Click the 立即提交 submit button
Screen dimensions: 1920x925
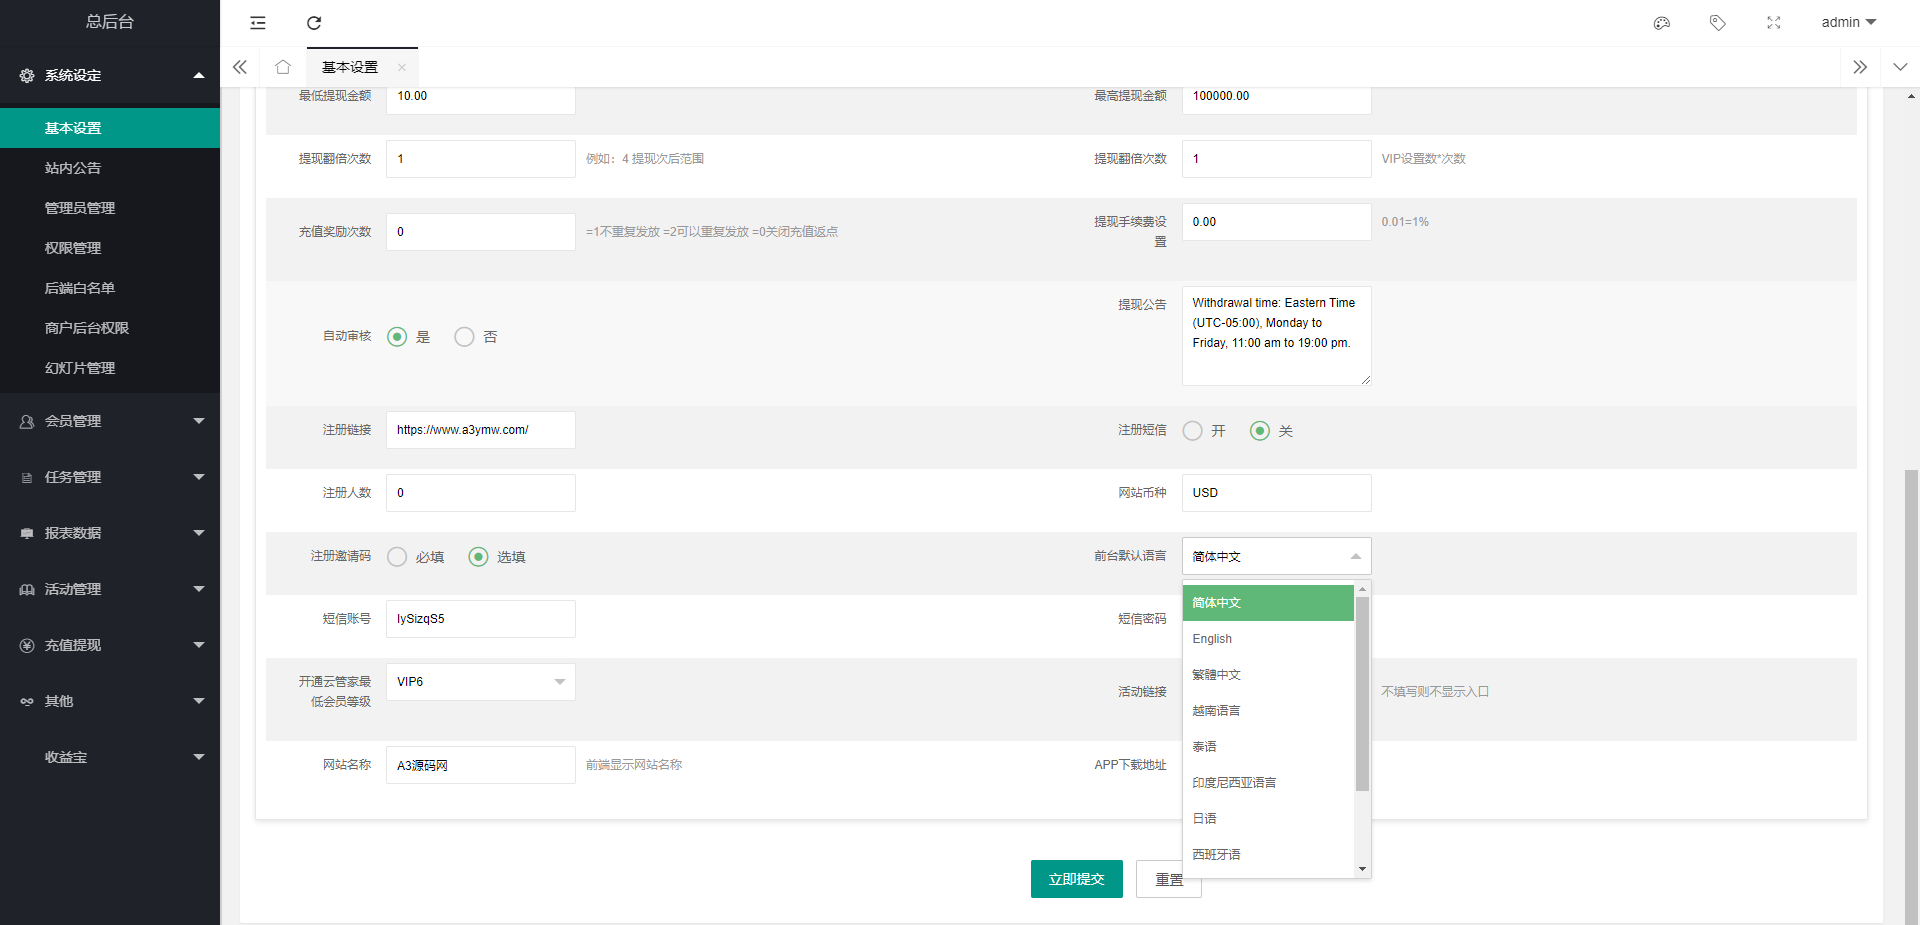pos(1077,879)
